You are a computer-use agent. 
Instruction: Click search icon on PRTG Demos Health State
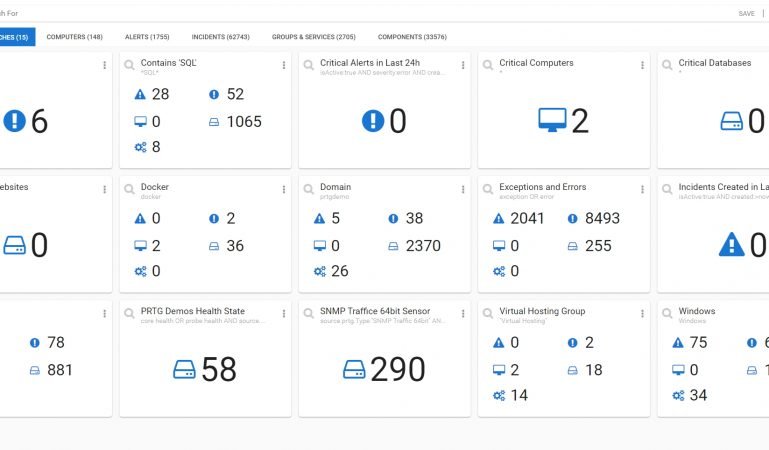point(129,313)
